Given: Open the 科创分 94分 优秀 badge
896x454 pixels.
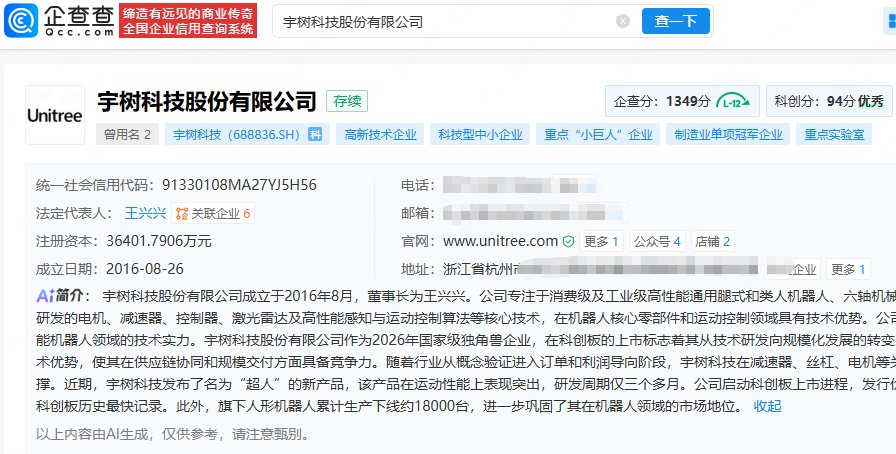Looking at the screenshot, I should coord(831,102).
